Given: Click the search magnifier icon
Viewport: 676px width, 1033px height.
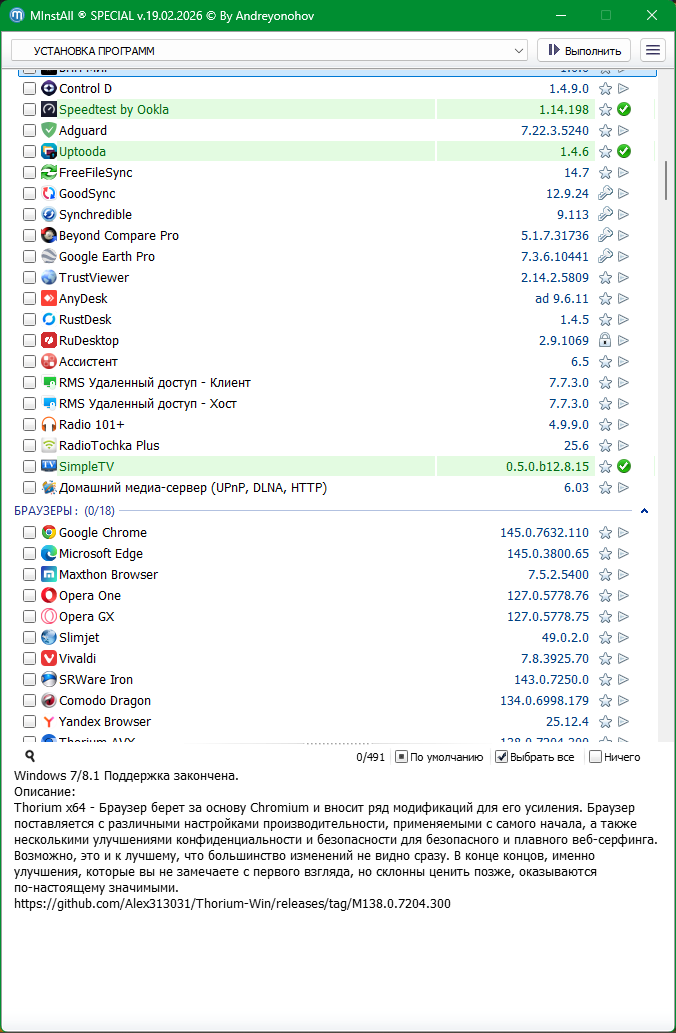Looking at the screenshot, I should (30, 757).
